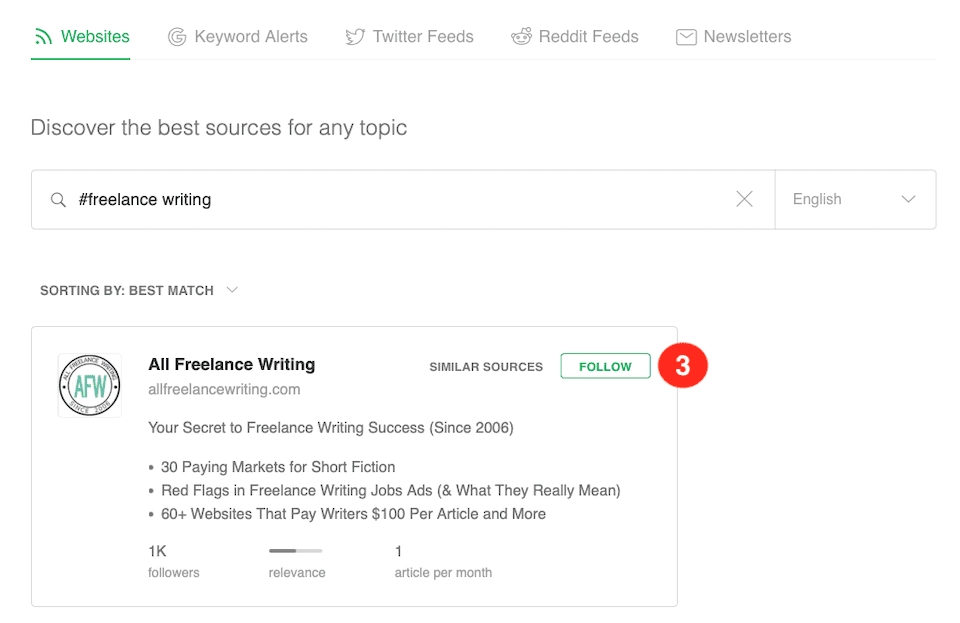Click the 30 Paying Markets article link
This screenshot has height=623, width=960.
278,467
